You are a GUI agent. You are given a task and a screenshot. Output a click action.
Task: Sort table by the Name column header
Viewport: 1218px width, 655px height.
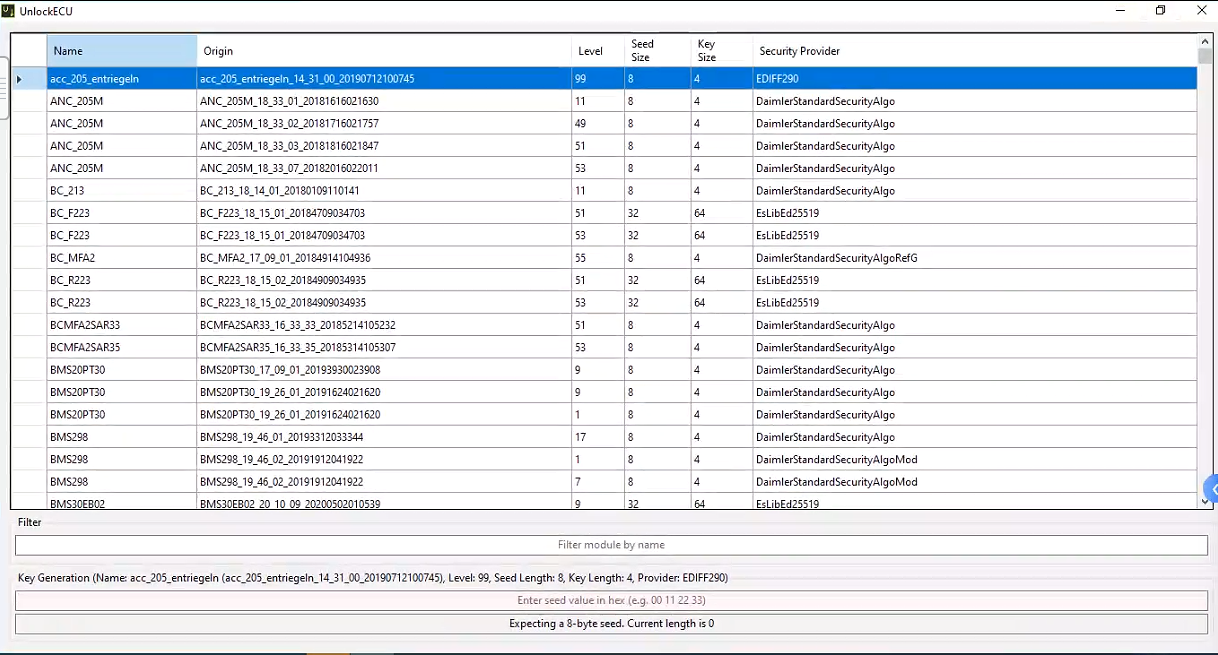(121, 51)
